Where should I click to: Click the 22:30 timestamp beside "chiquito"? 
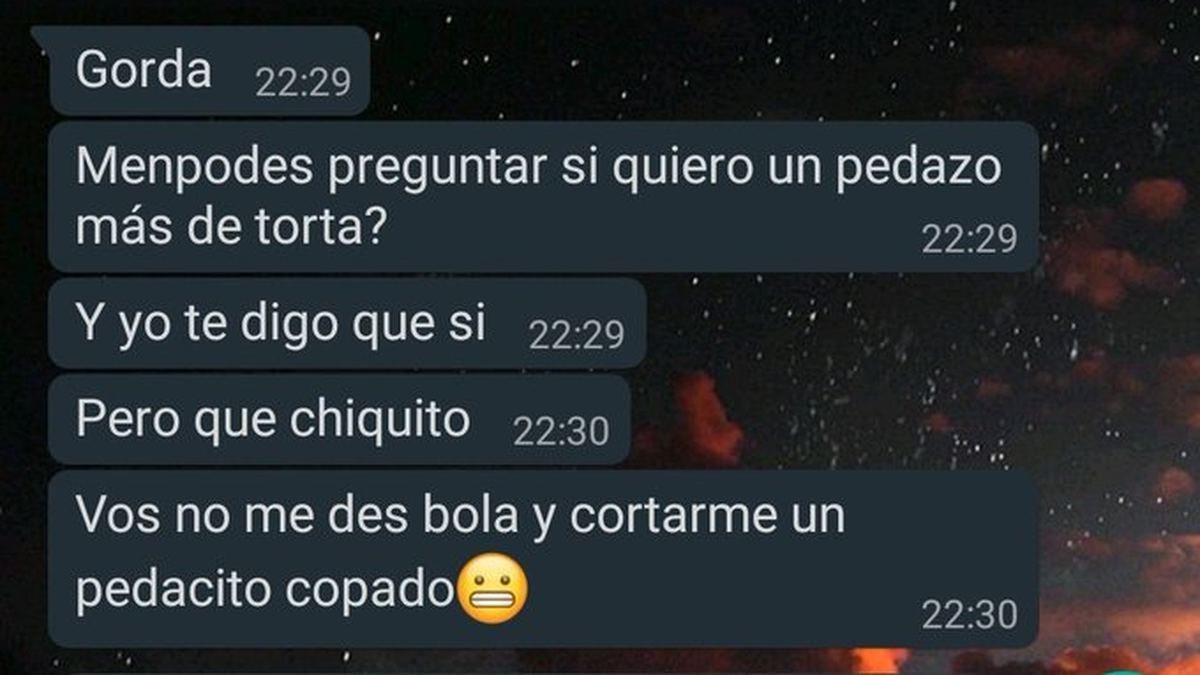[561, 432]
